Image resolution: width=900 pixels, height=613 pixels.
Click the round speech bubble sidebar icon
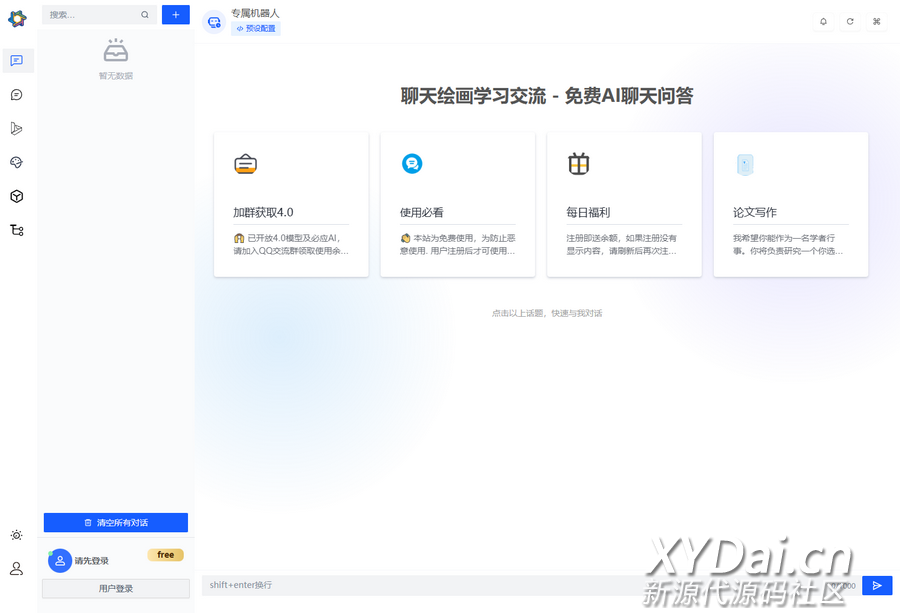point(17,95)
